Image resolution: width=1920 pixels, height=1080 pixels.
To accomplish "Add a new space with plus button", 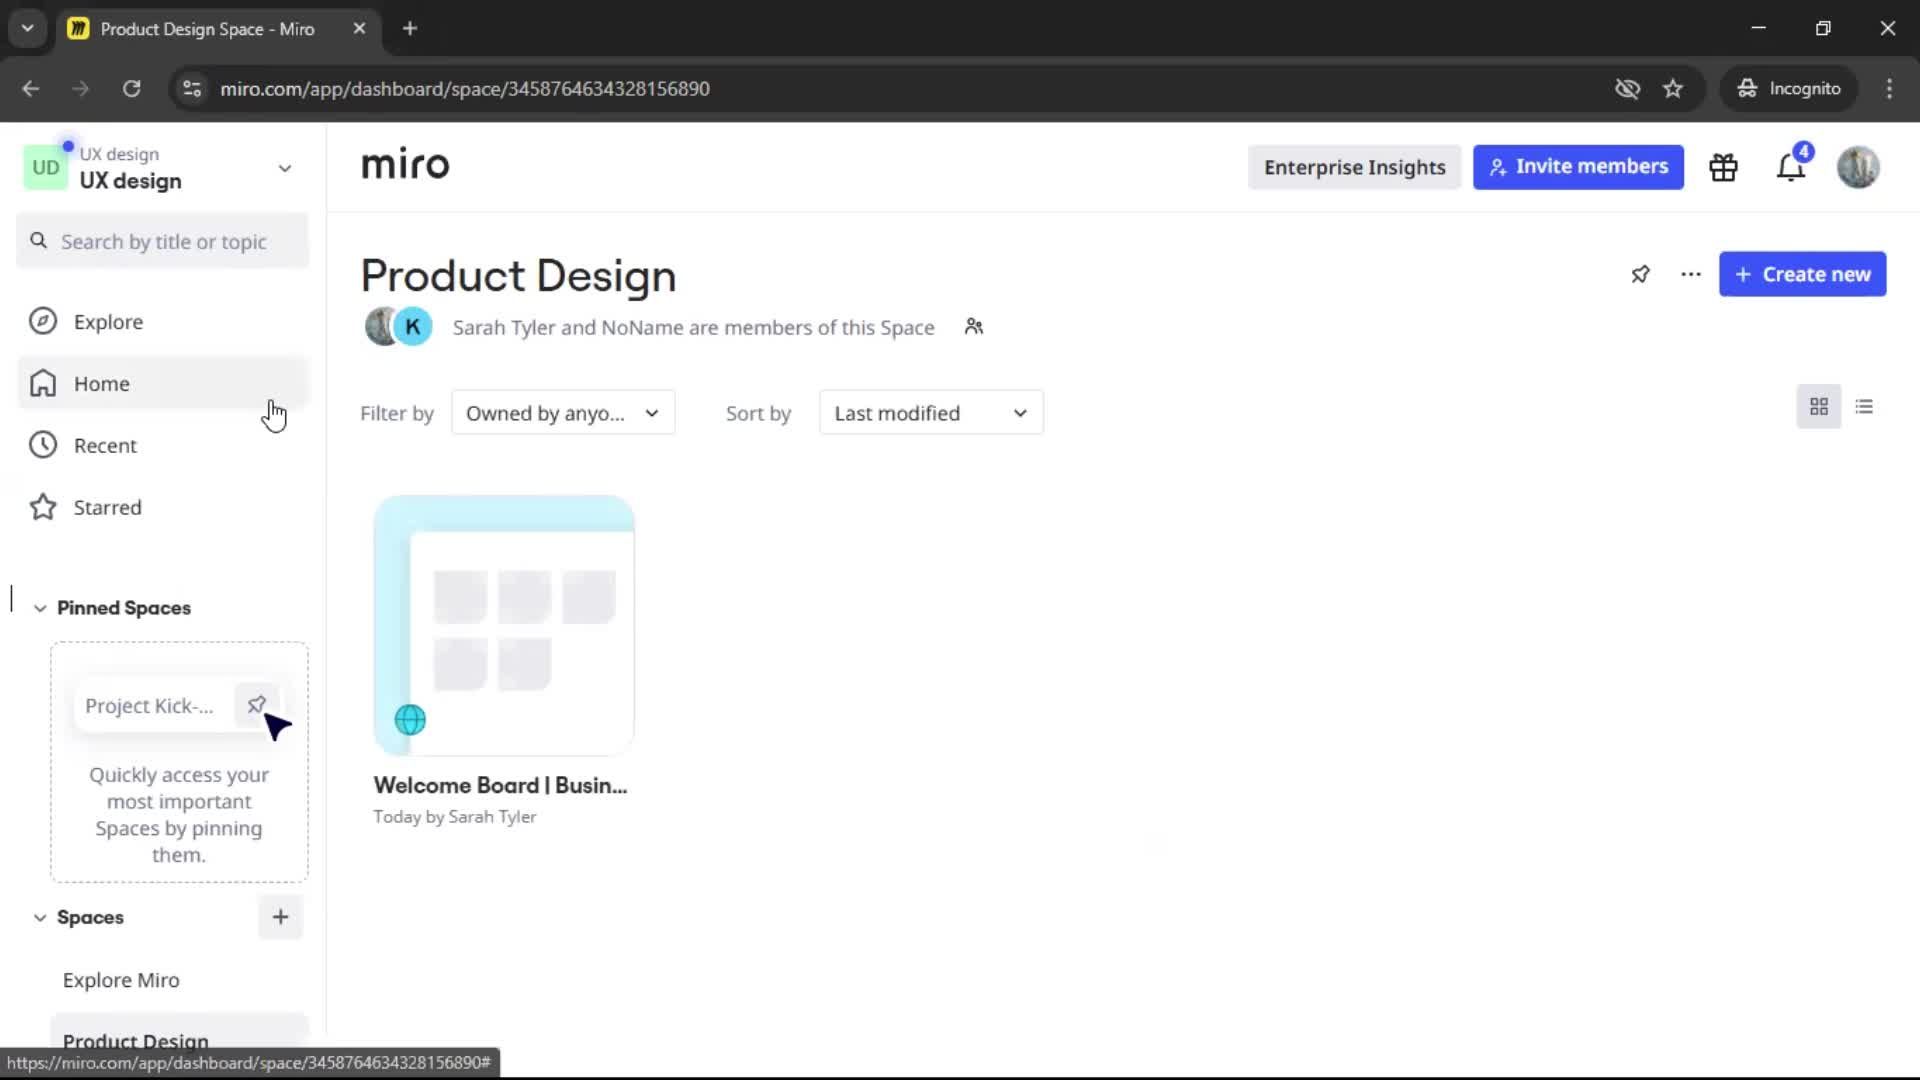I will pyautogui.click(x=280, y=917).
